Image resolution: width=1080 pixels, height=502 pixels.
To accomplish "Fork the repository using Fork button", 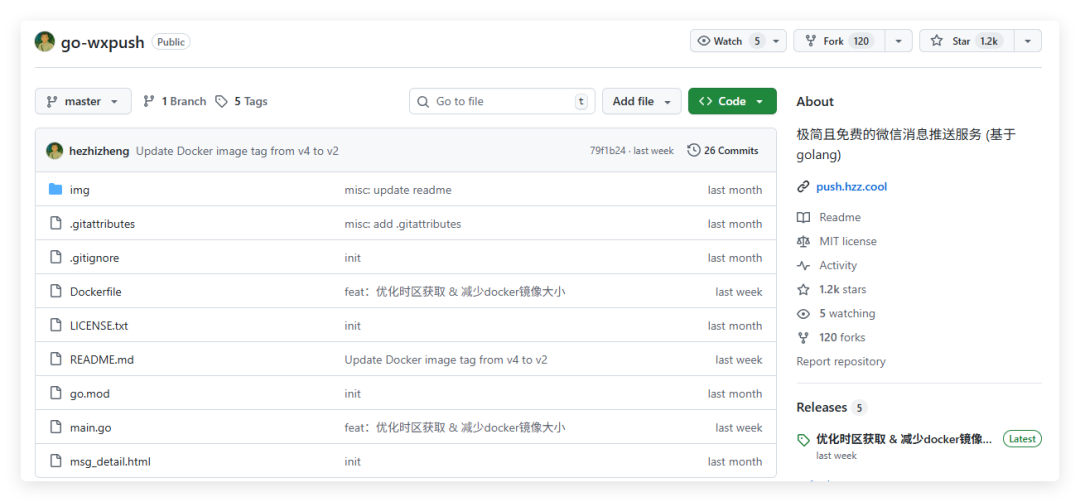I will [x=840, y=41].
